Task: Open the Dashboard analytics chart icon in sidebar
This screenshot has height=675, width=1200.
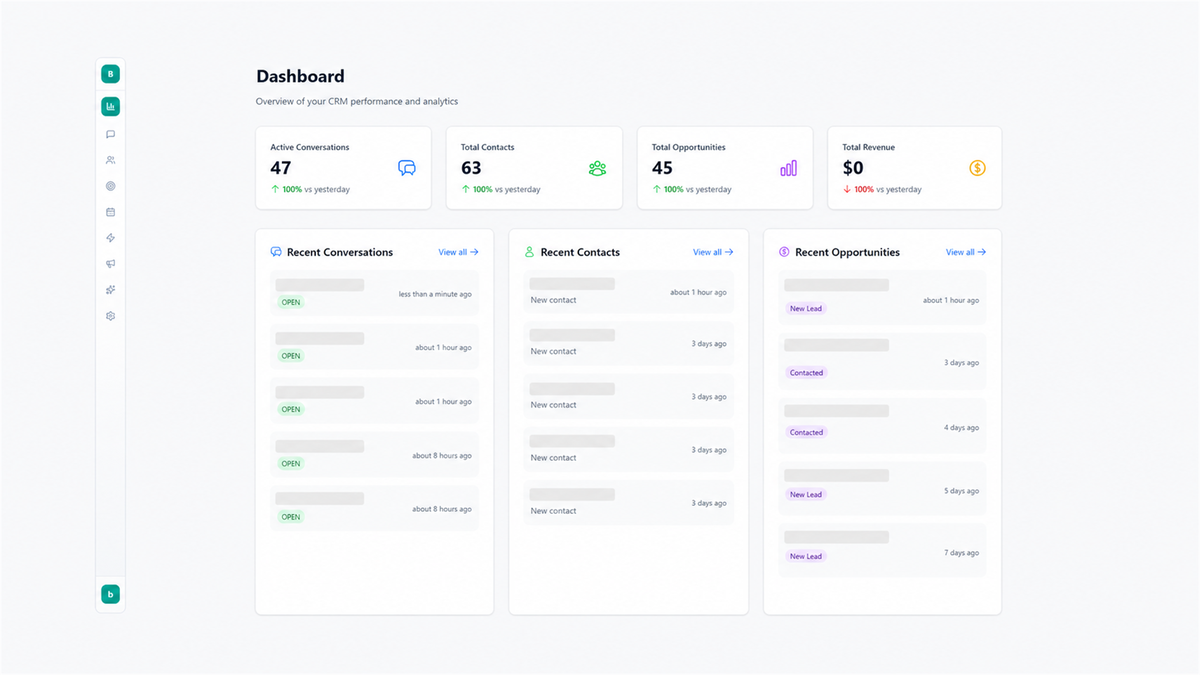Action: (x=110, y=106)
